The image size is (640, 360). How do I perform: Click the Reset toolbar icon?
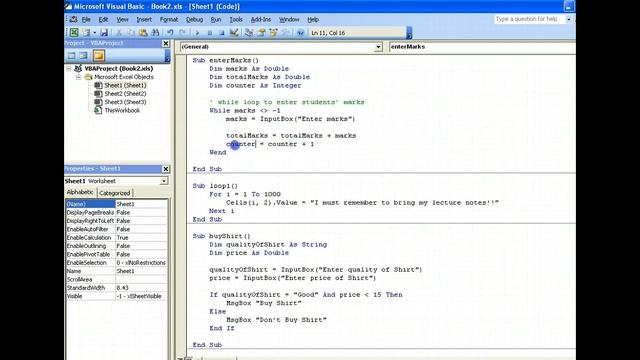pos(221,33)
